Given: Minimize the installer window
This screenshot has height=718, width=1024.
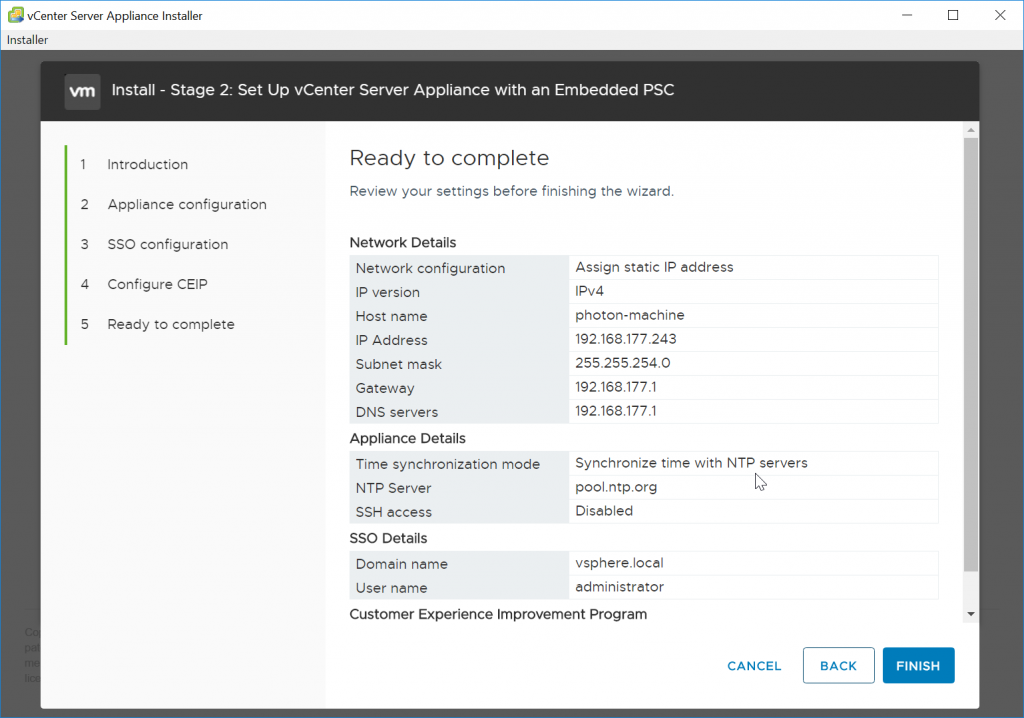Looking at the screenshot, I should click(907, 15).
